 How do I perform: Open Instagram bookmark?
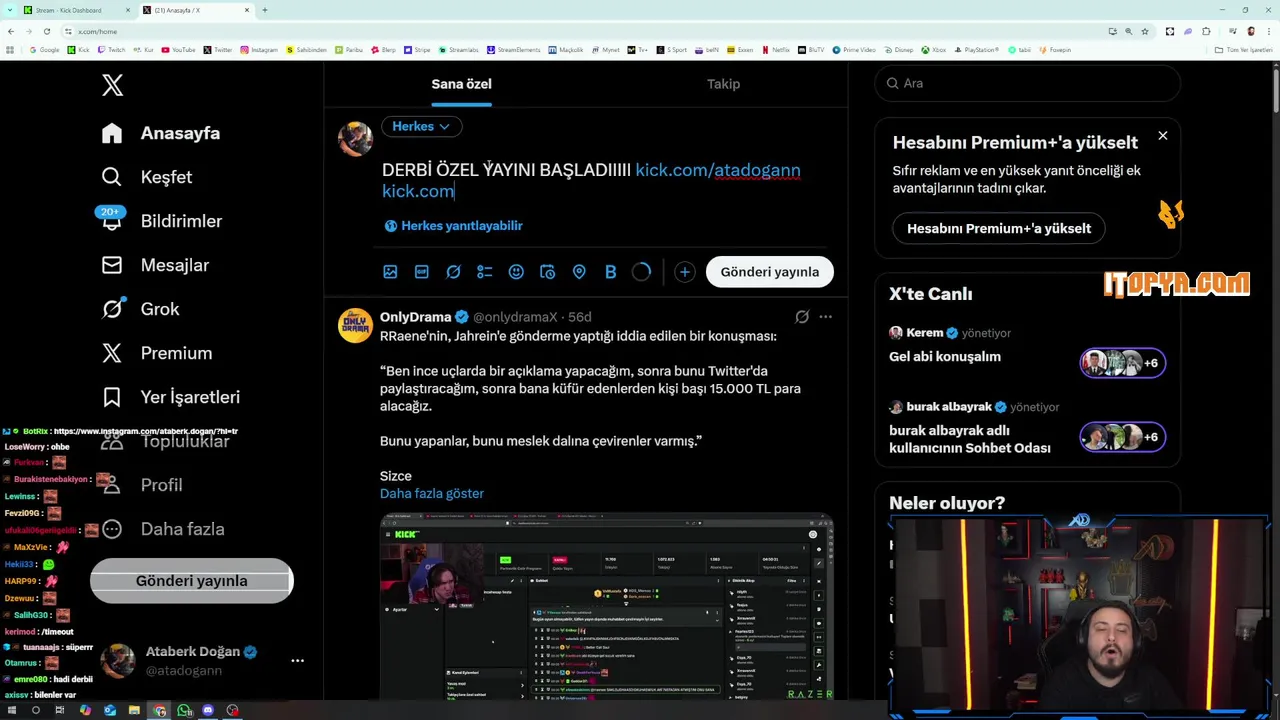click(259, 50)
